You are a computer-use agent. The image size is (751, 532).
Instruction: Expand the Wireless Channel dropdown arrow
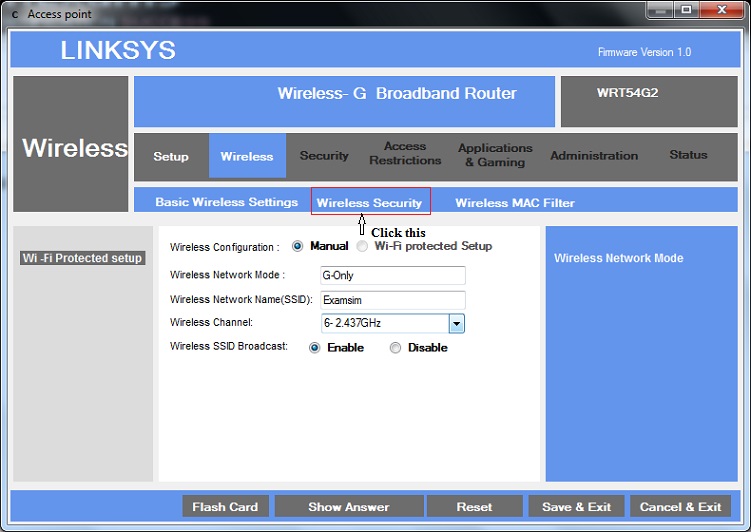coord(456,324)
